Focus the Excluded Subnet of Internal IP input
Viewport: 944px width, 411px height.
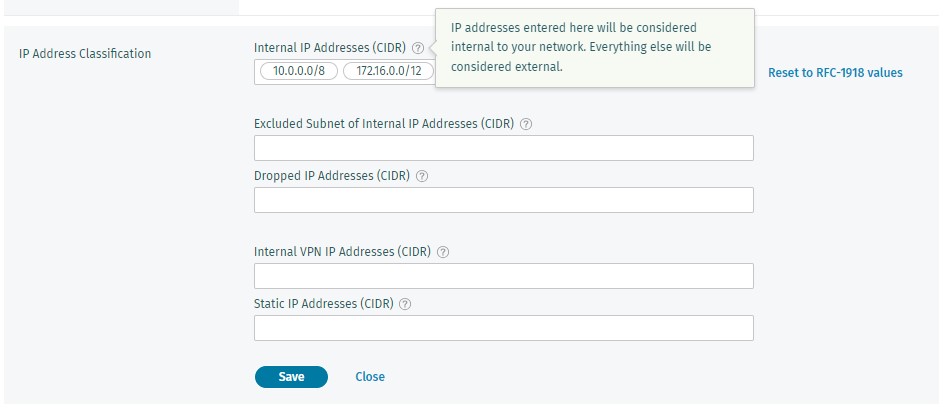click(503, 149)
